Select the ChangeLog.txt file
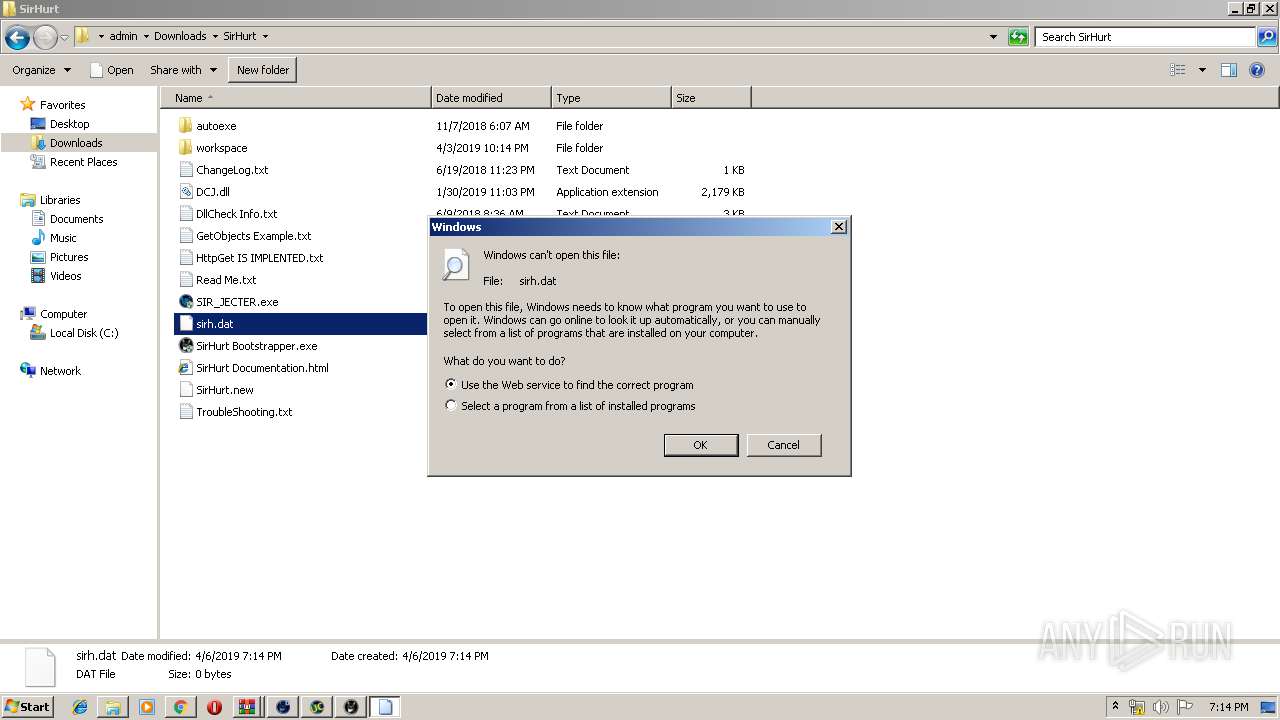Screen dimensions: 1280x720 pos(232,170)
